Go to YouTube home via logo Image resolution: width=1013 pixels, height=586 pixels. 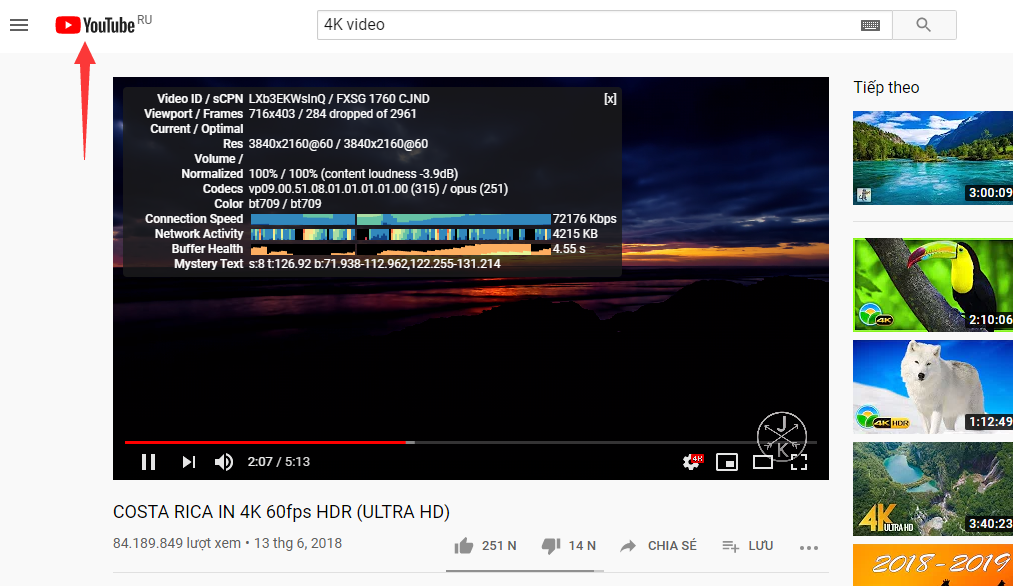95,25
